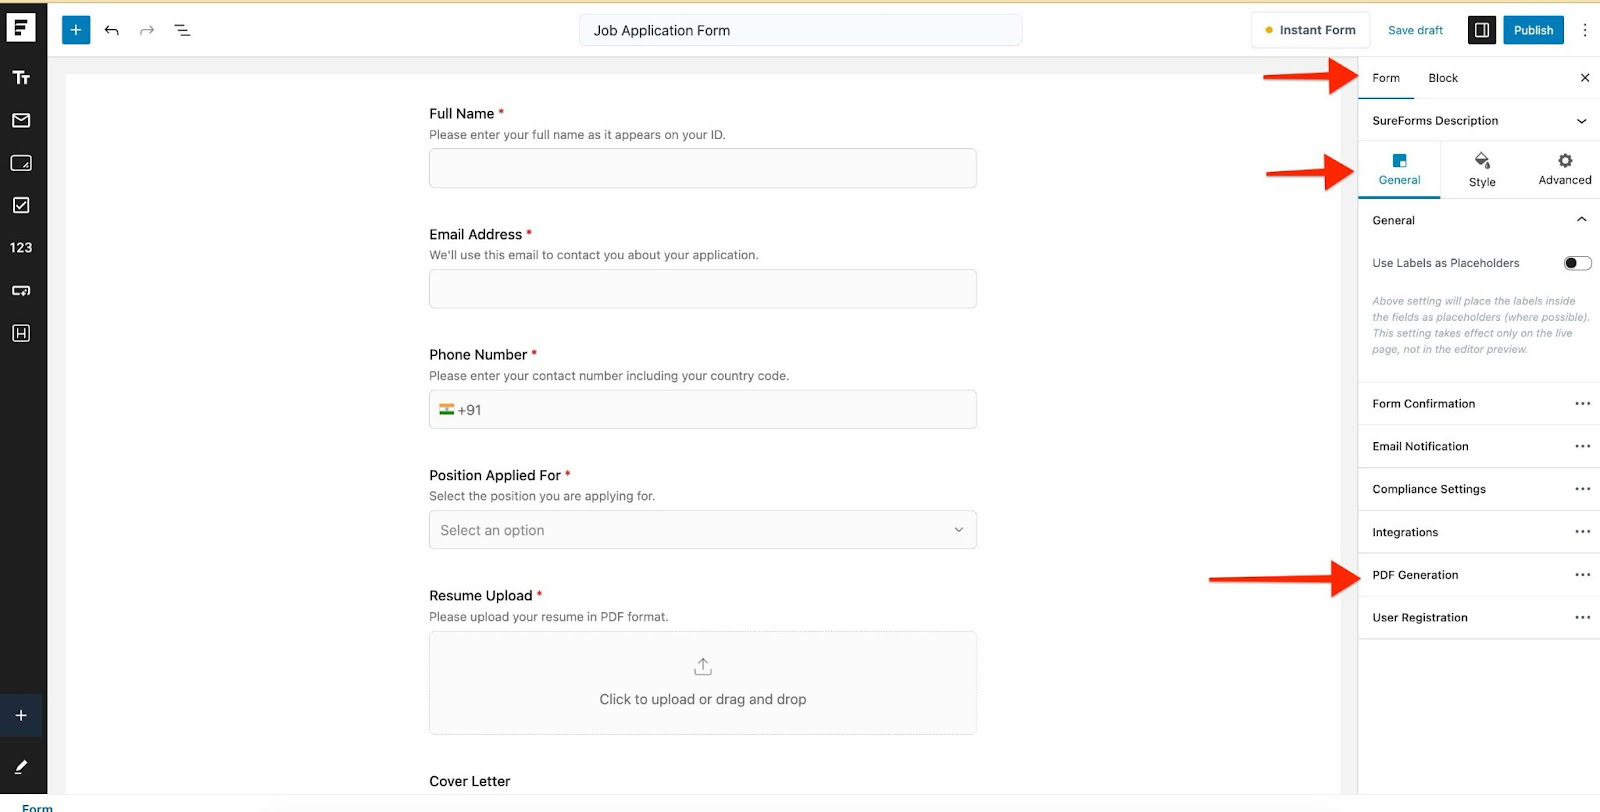Click the resume upload drop area
The image size is (1600, 812).
point(703,683)
